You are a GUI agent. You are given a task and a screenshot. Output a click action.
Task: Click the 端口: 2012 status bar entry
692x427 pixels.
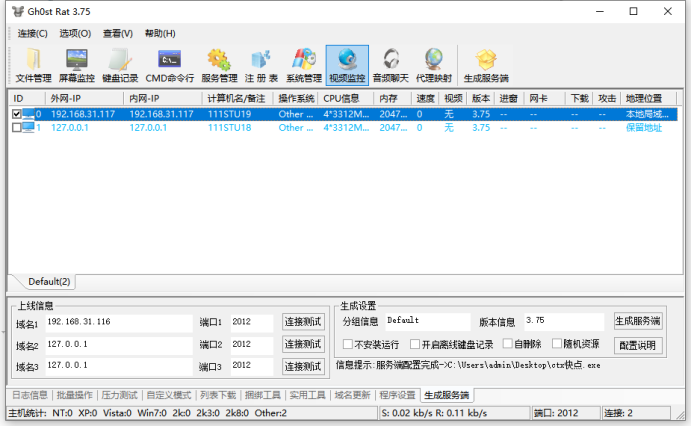[565, 413]
